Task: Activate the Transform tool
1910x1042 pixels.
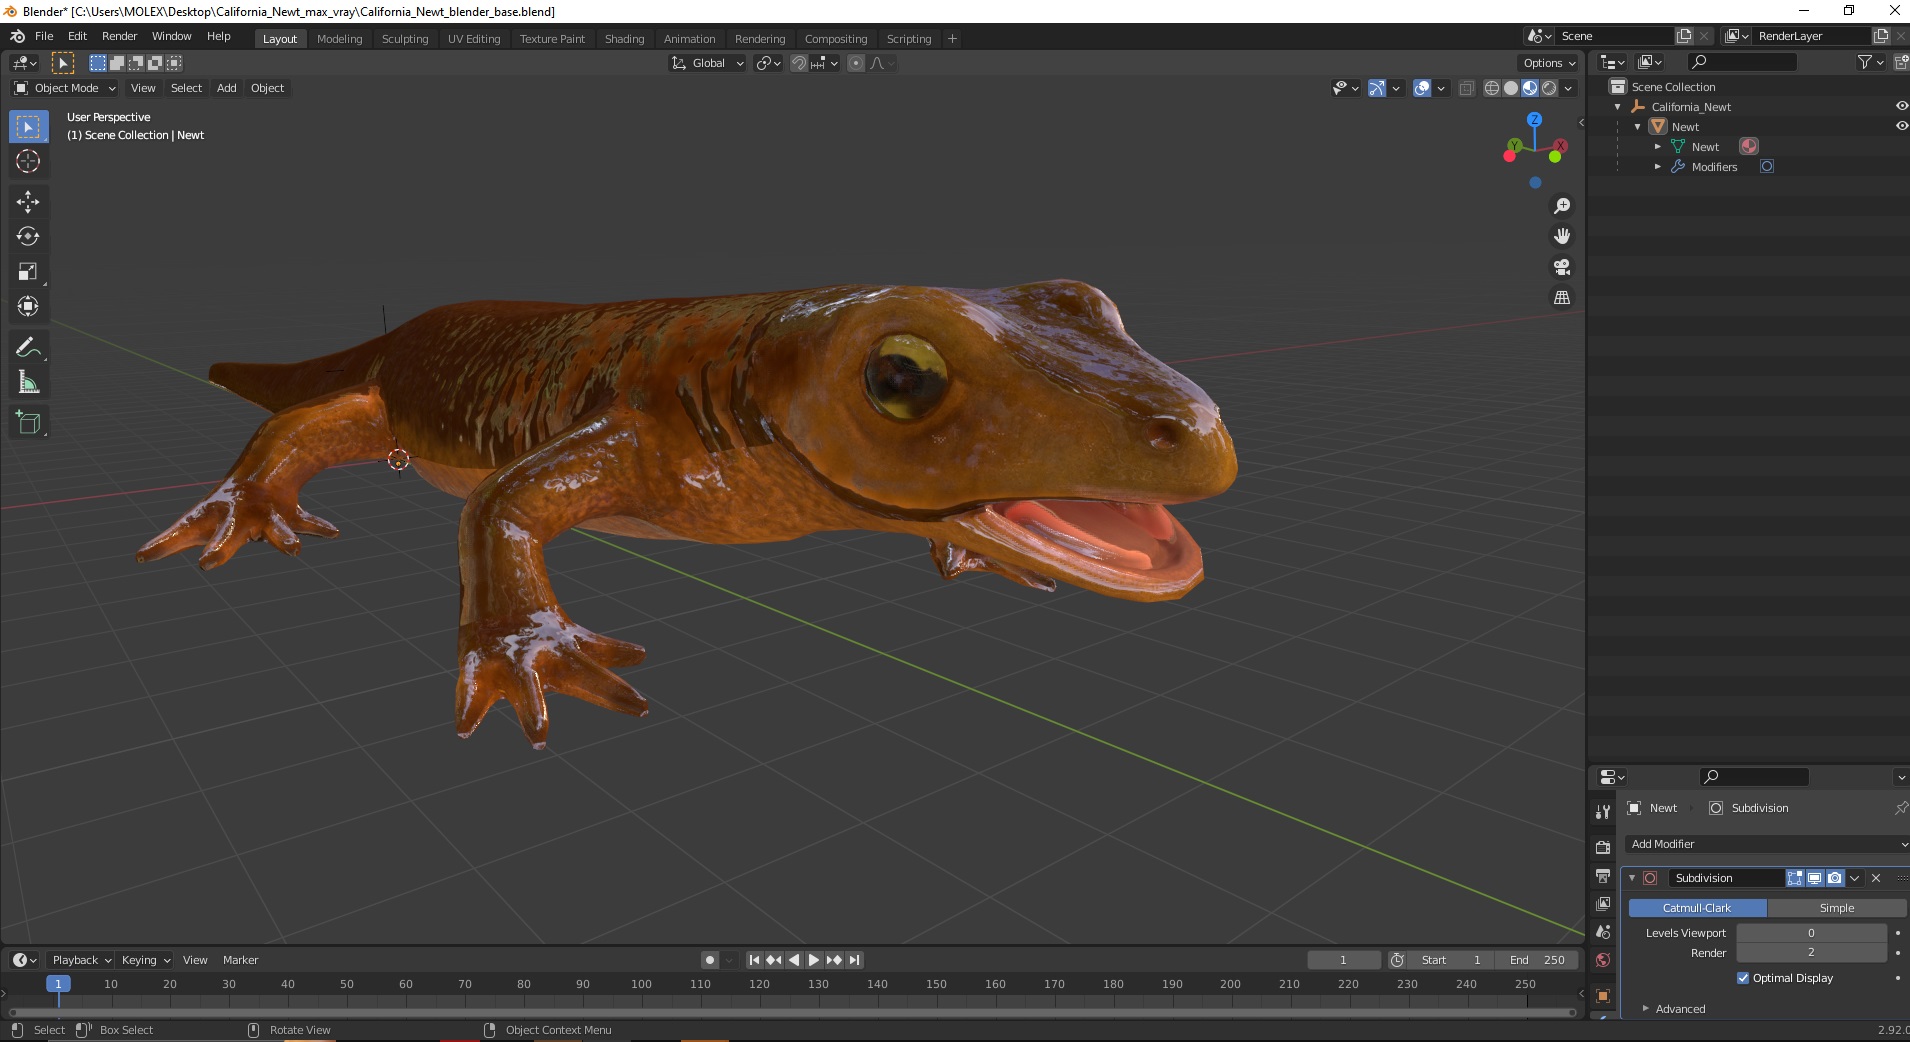Action: coord(28,307)
